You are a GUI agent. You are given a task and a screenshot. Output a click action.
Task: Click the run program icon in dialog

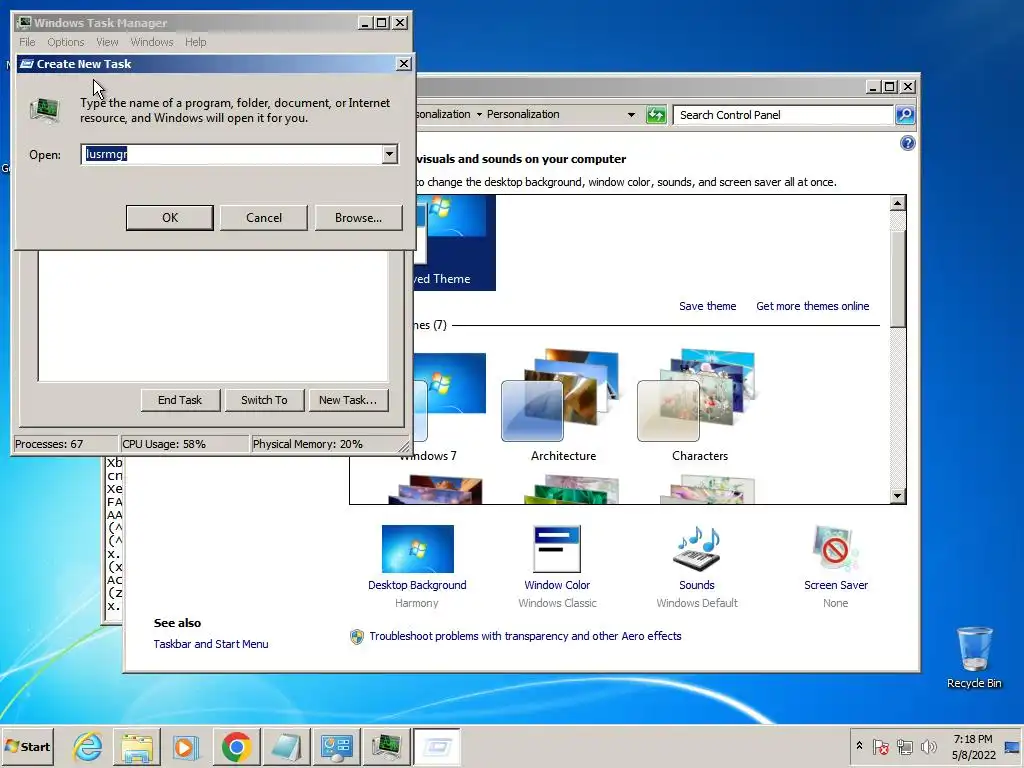click(45, 110)
